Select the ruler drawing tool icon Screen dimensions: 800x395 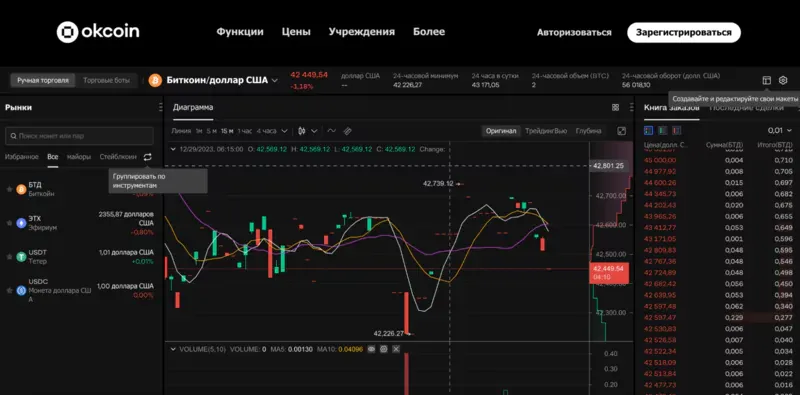347,131
